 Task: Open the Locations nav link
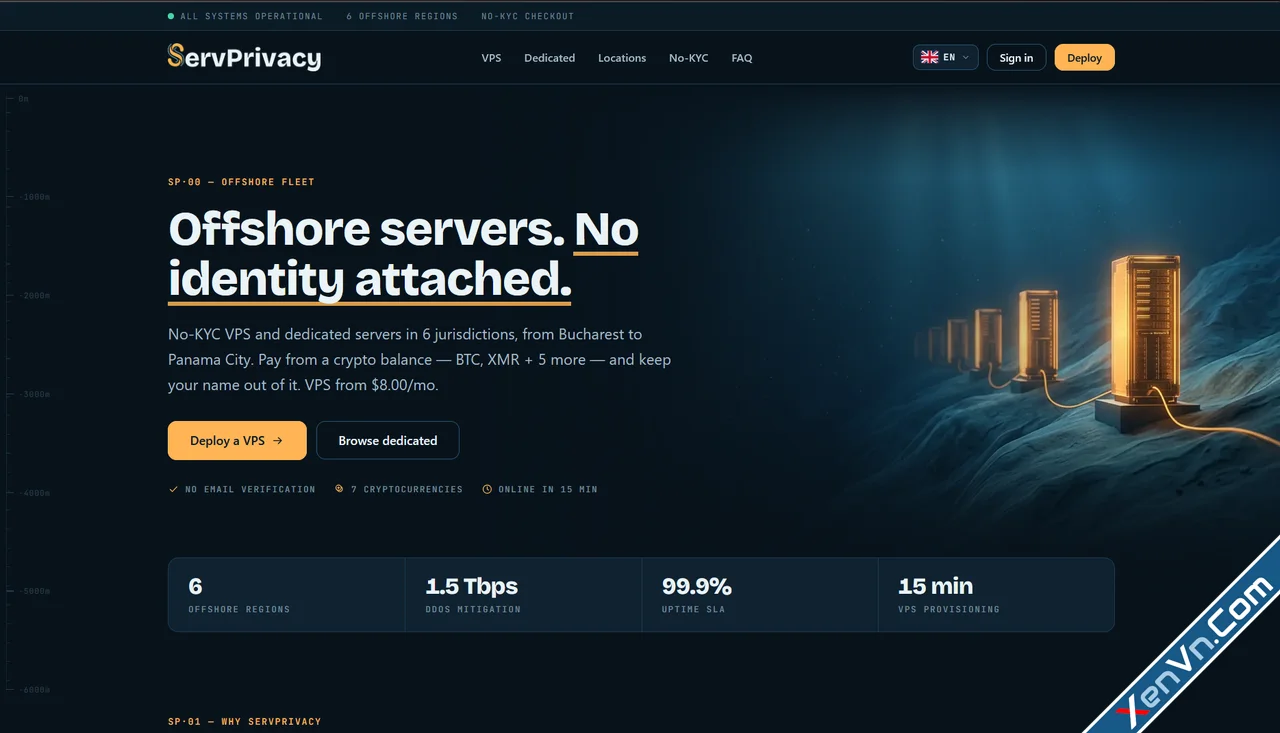pyautogui.click(x=622, y=58)
